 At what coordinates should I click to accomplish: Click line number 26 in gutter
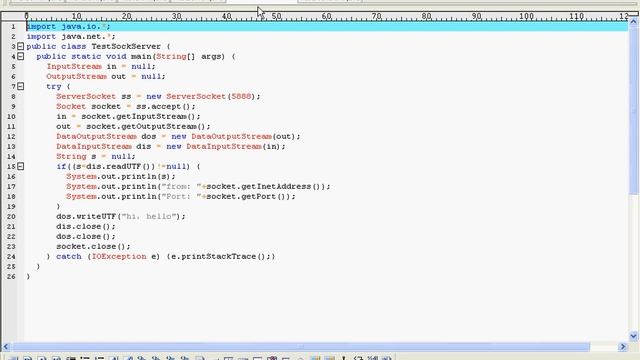click(x=11, y=276)
